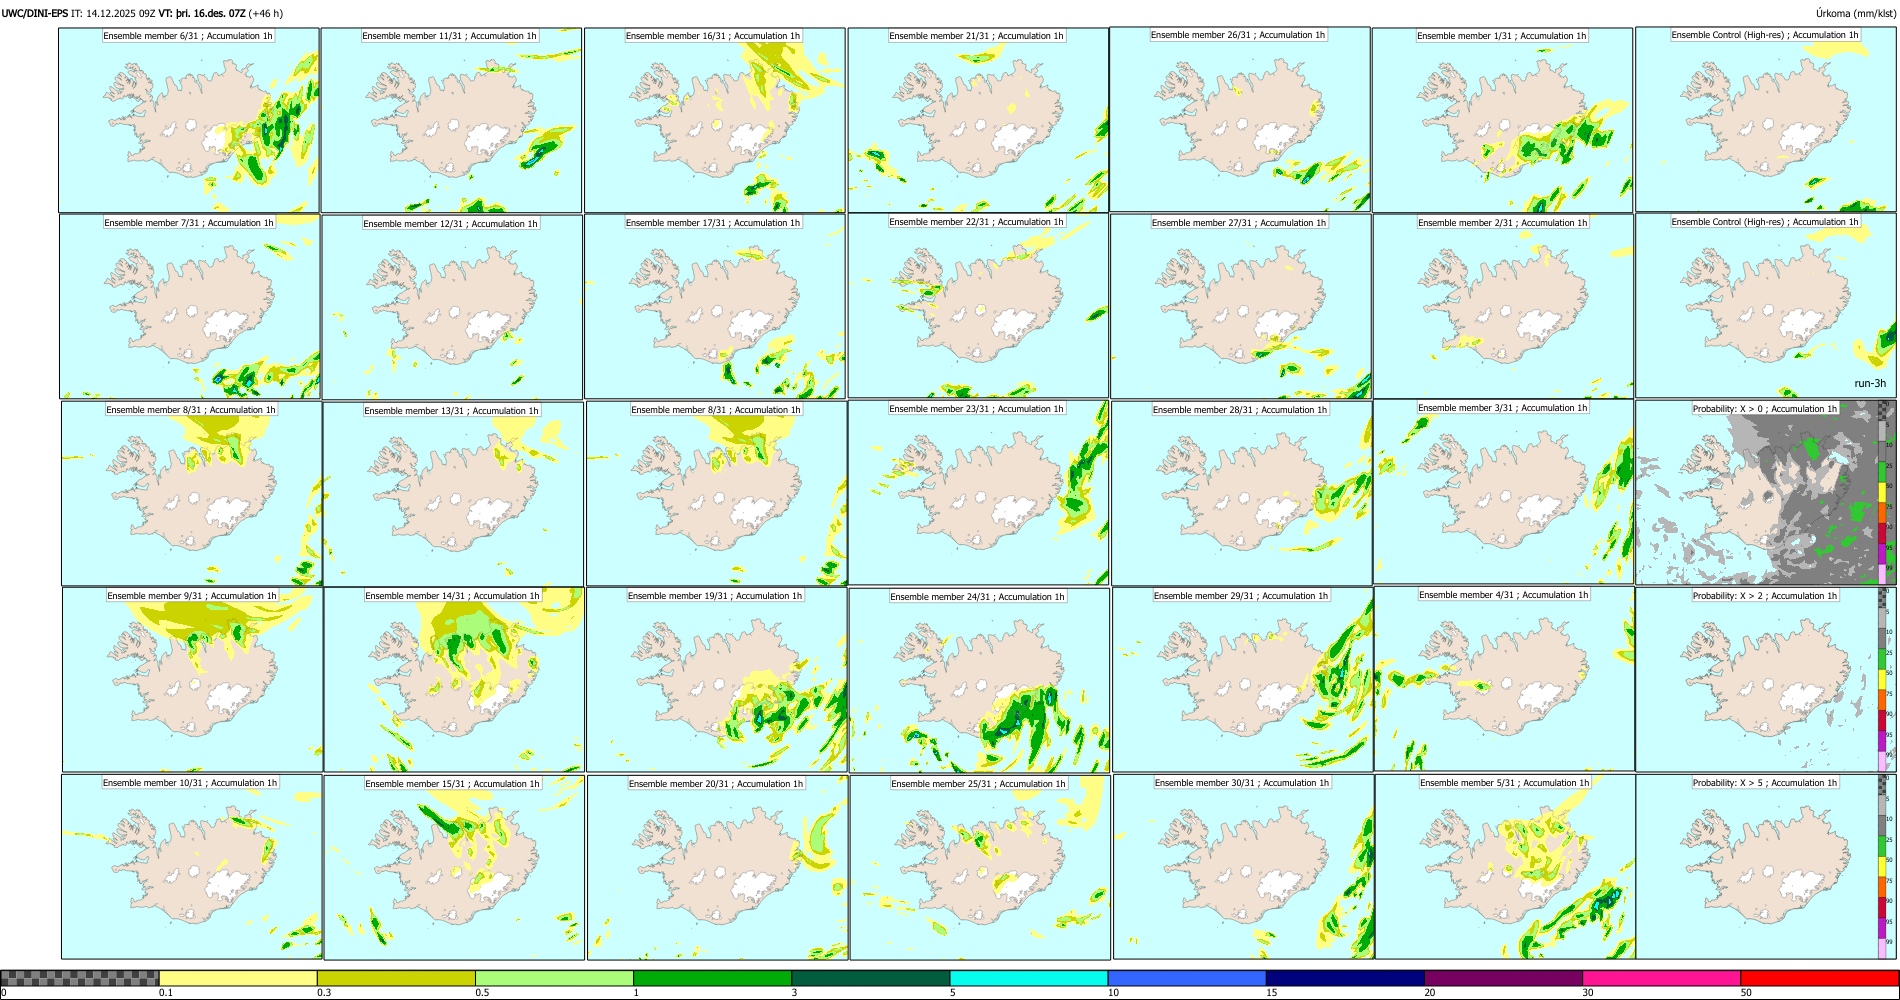Pick the pale yellow 0.1–0.3 legend swatch
Screen dimensions: 1900x1000
click(238, 978)
